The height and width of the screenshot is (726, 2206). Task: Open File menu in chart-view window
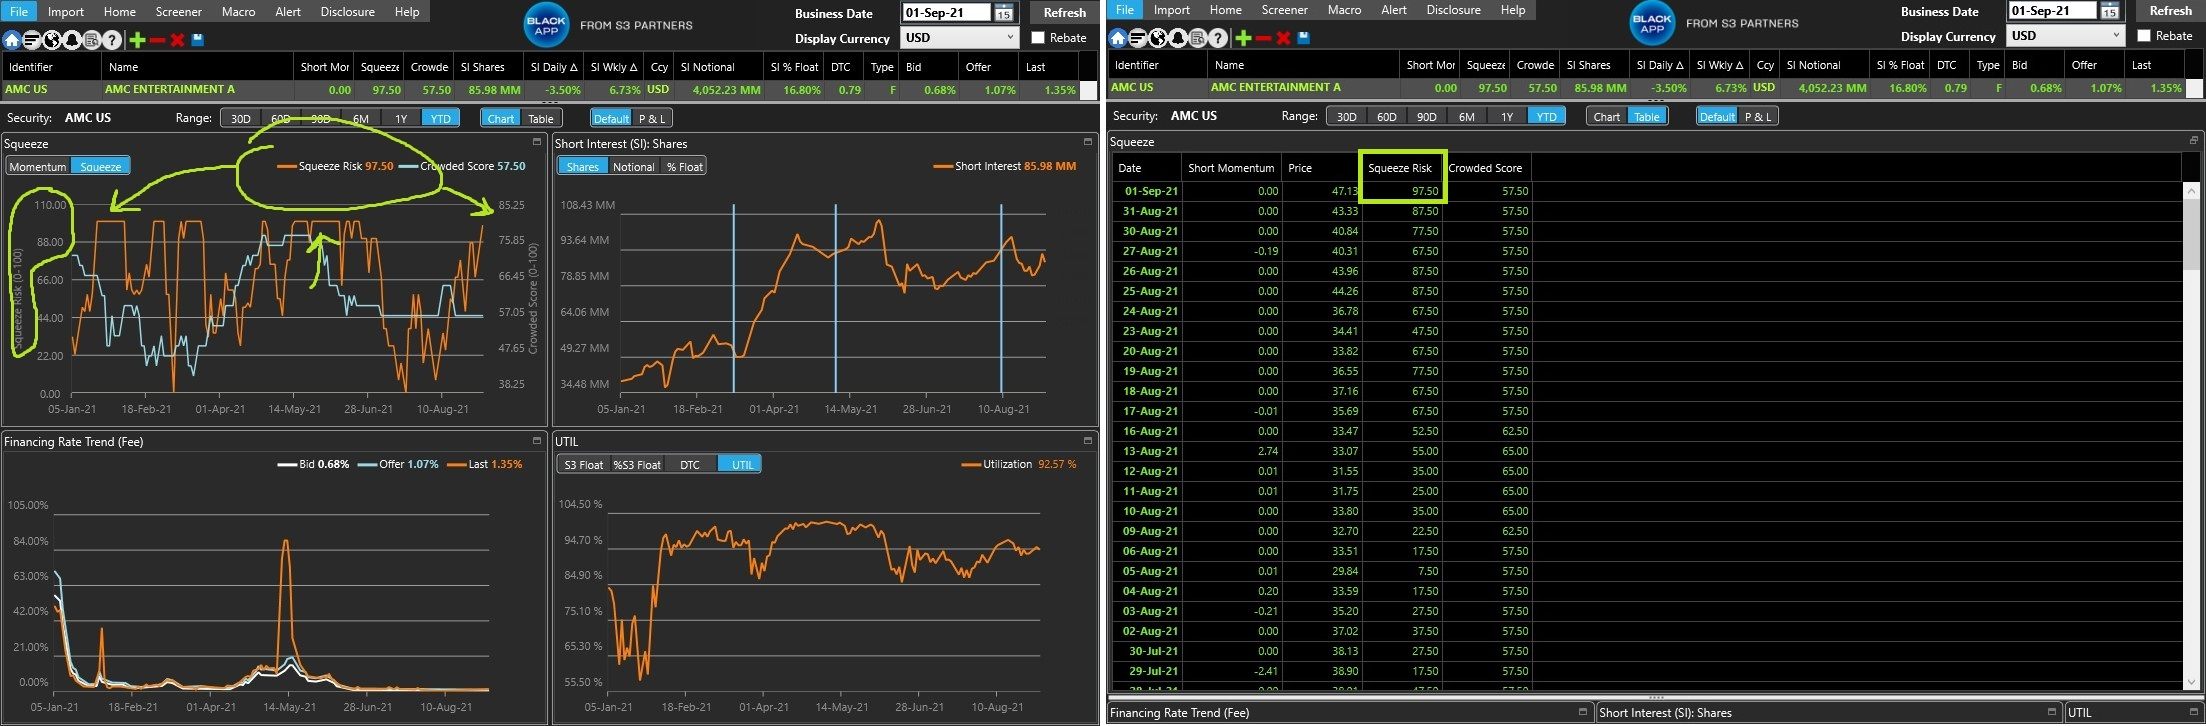point(19,12)
